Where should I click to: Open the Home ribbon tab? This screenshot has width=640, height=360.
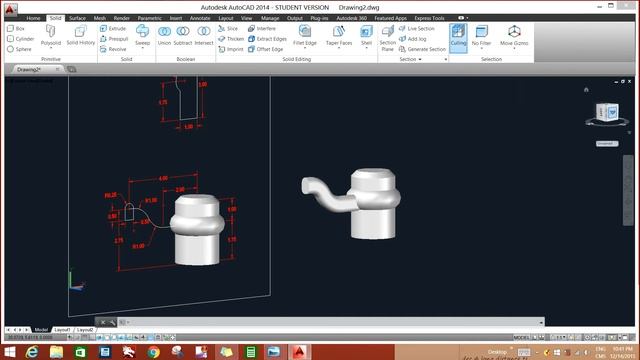click(x=33, y=18)
